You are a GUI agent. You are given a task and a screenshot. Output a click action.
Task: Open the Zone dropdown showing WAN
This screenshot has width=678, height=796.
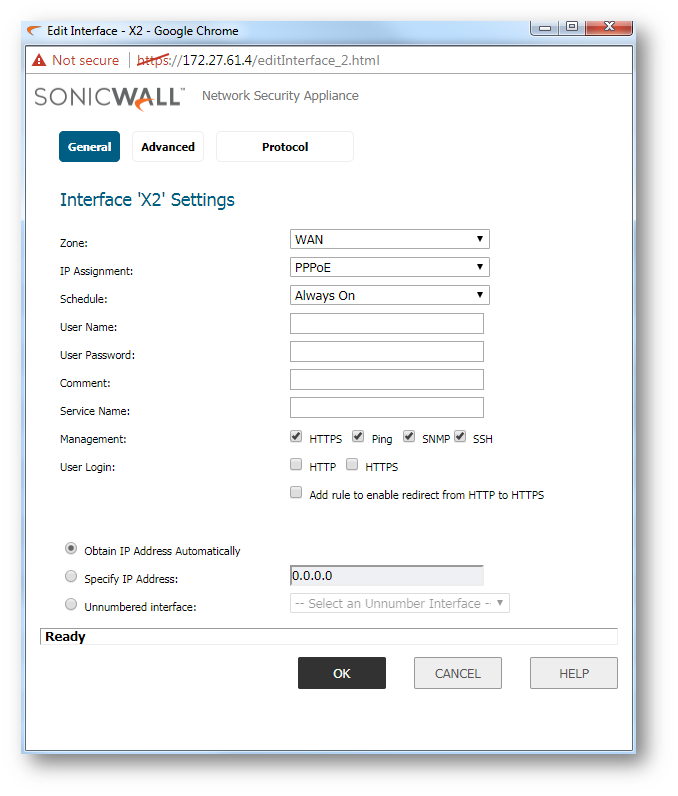(x=389, y=240)
